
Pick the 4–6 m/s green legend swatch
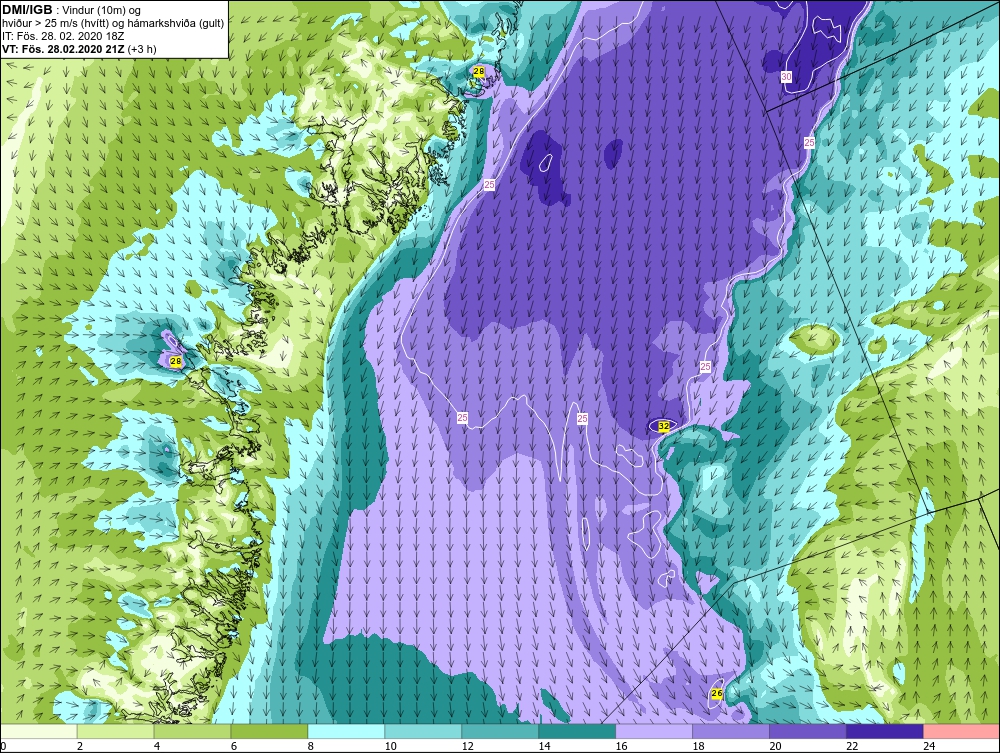[192, 731]
